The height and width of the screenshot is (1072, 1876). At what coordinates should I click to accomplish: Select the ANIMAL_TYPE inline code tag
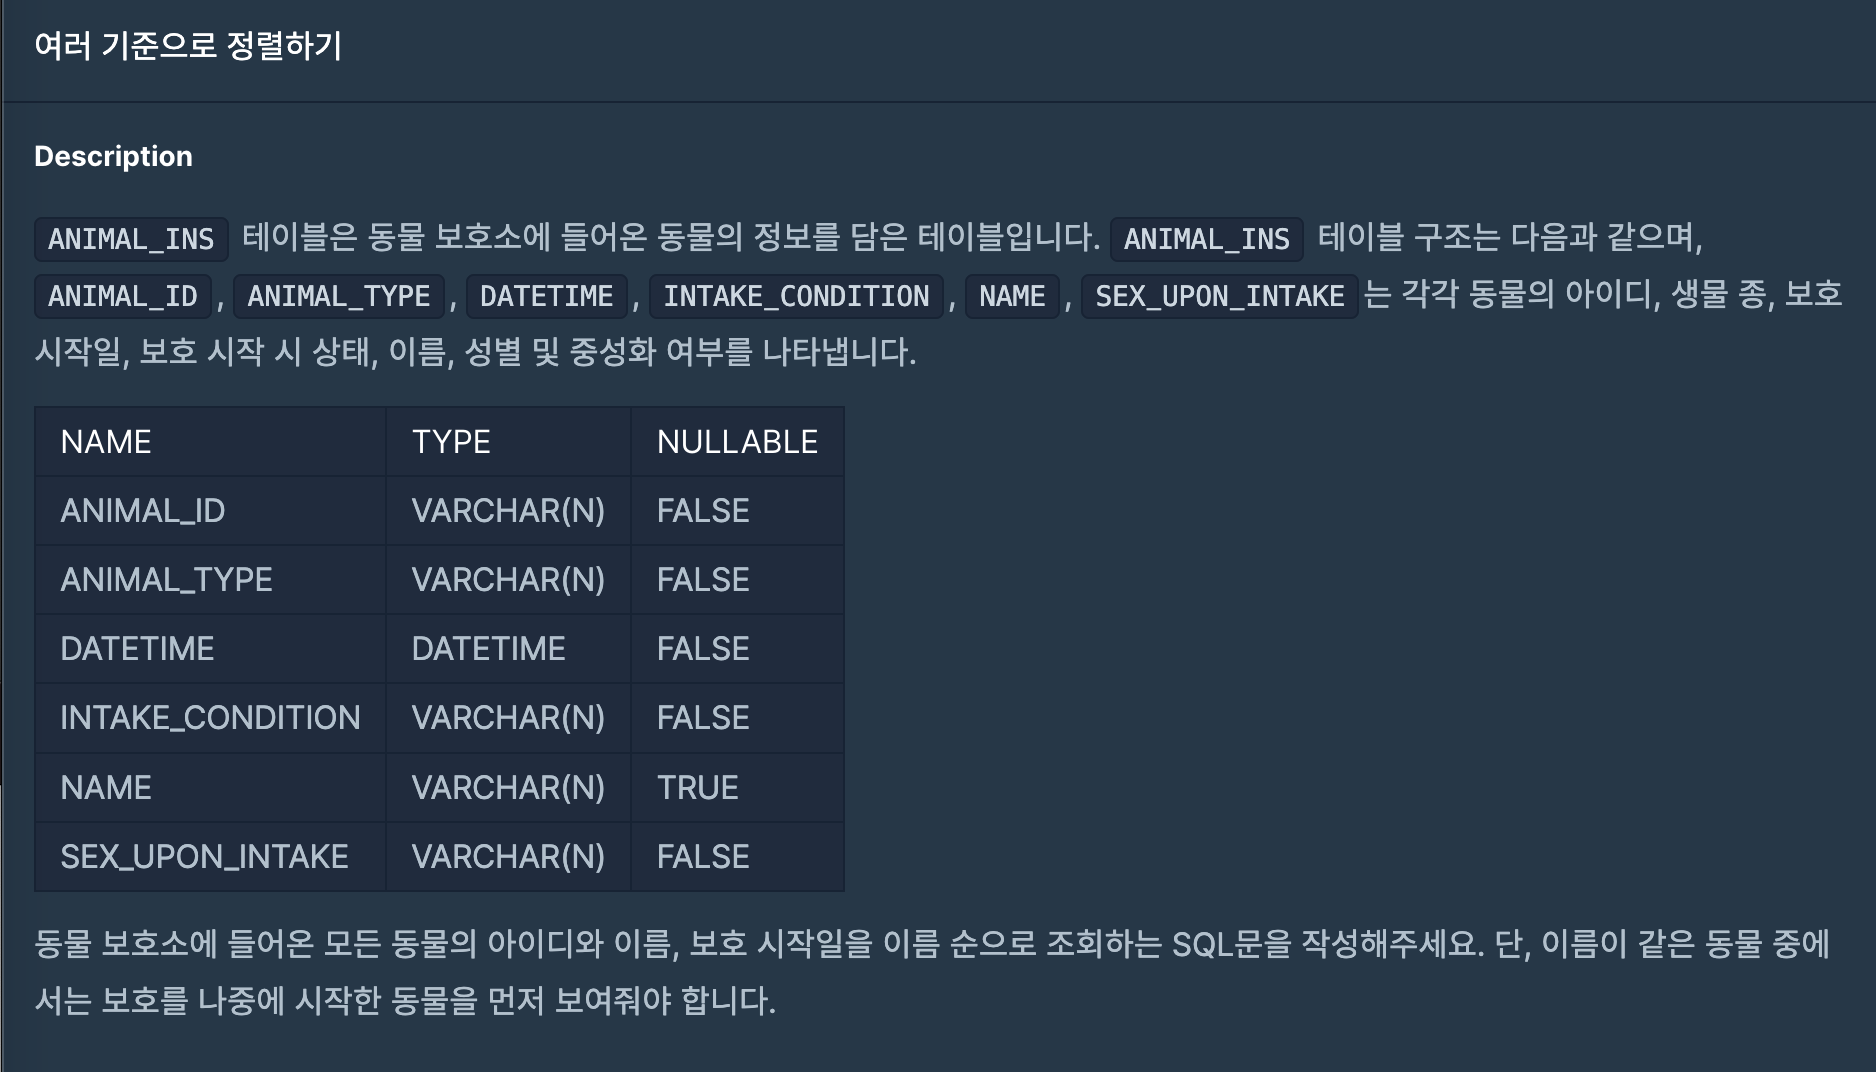[338, 296]
